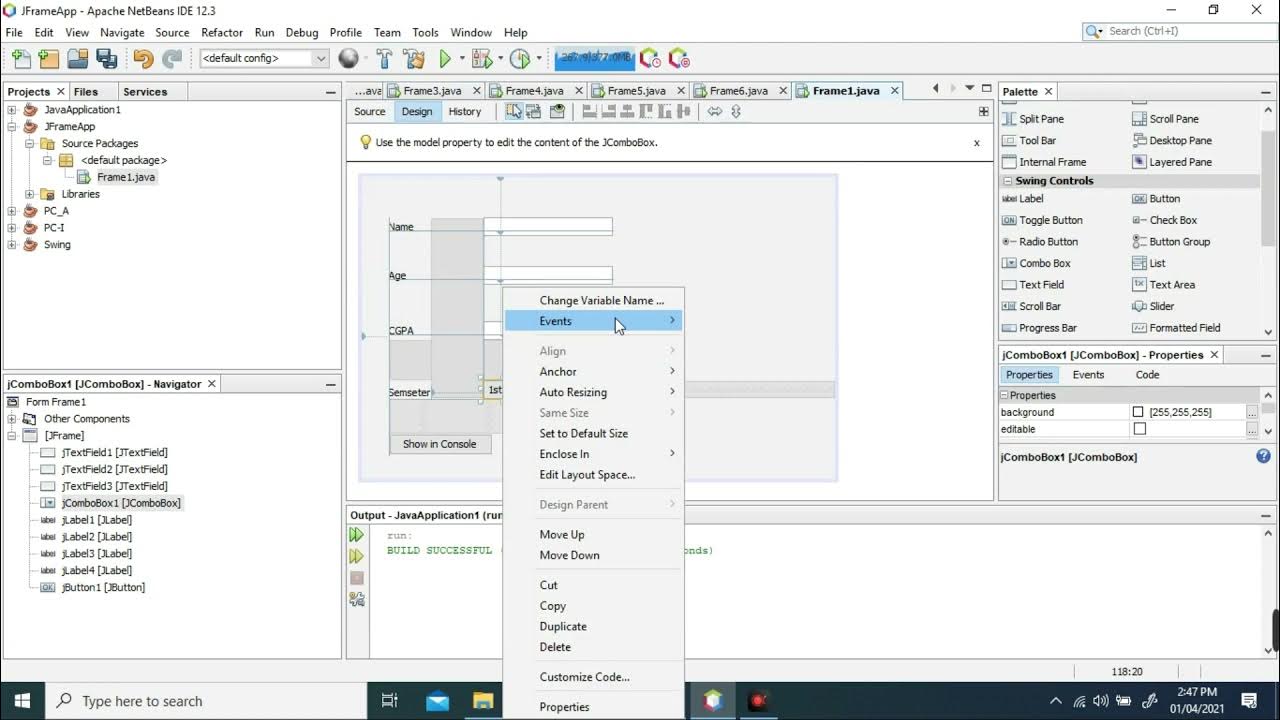Click the New Project toolbar icon
Image resolution: width=1280 pixels, height=720 pixels.
48,58
